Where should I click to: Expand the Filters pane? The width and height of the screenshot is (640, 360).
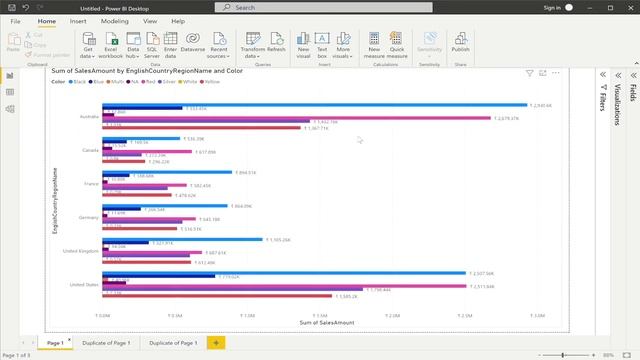pyautogui.click(x=602, y=75)
